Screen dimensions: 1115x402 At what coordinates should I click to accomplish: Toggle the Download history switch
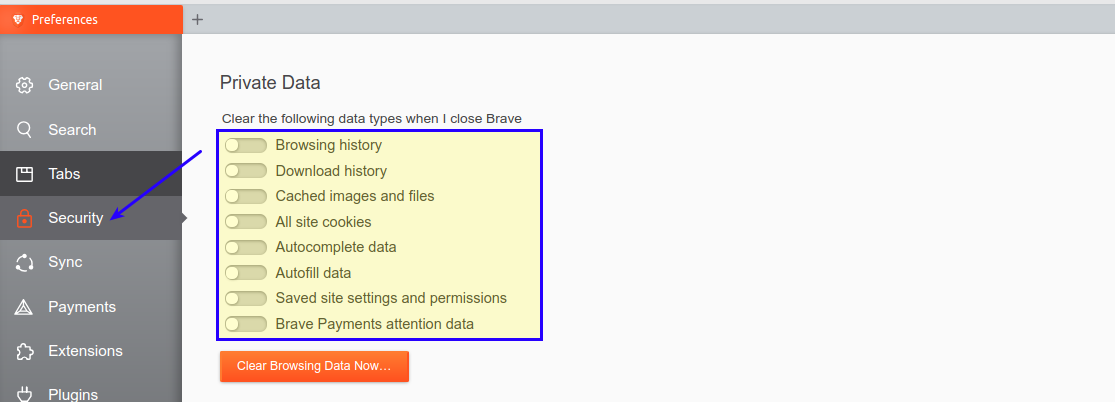(245, 171)
